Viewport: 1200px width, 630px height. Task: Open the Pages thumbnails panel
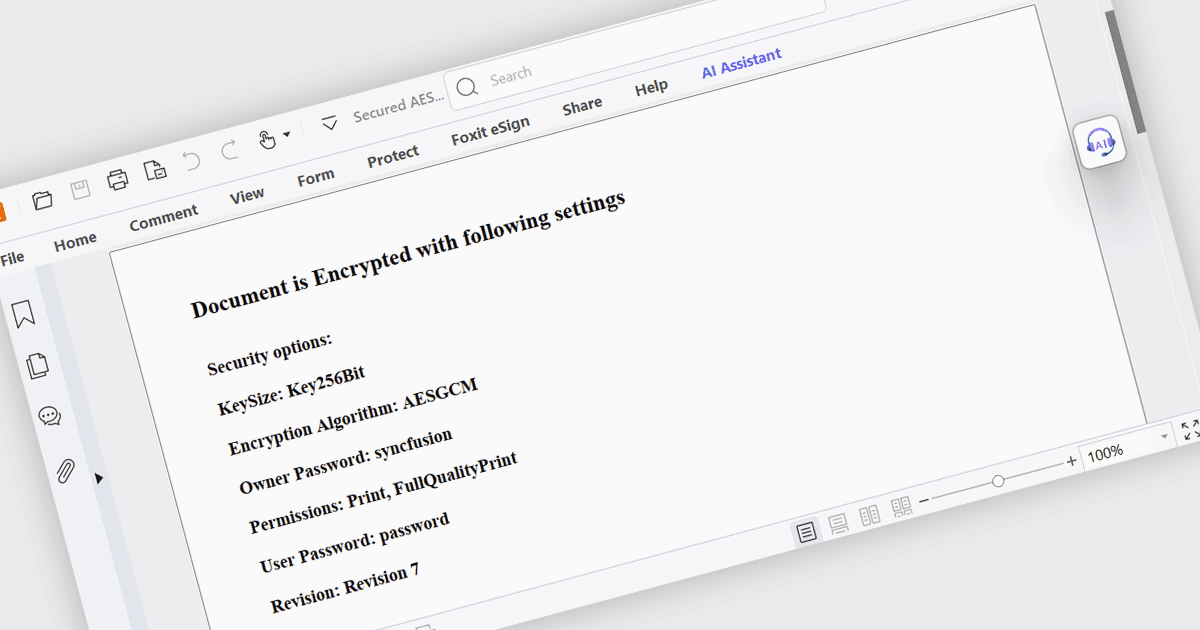click(38, 365)
